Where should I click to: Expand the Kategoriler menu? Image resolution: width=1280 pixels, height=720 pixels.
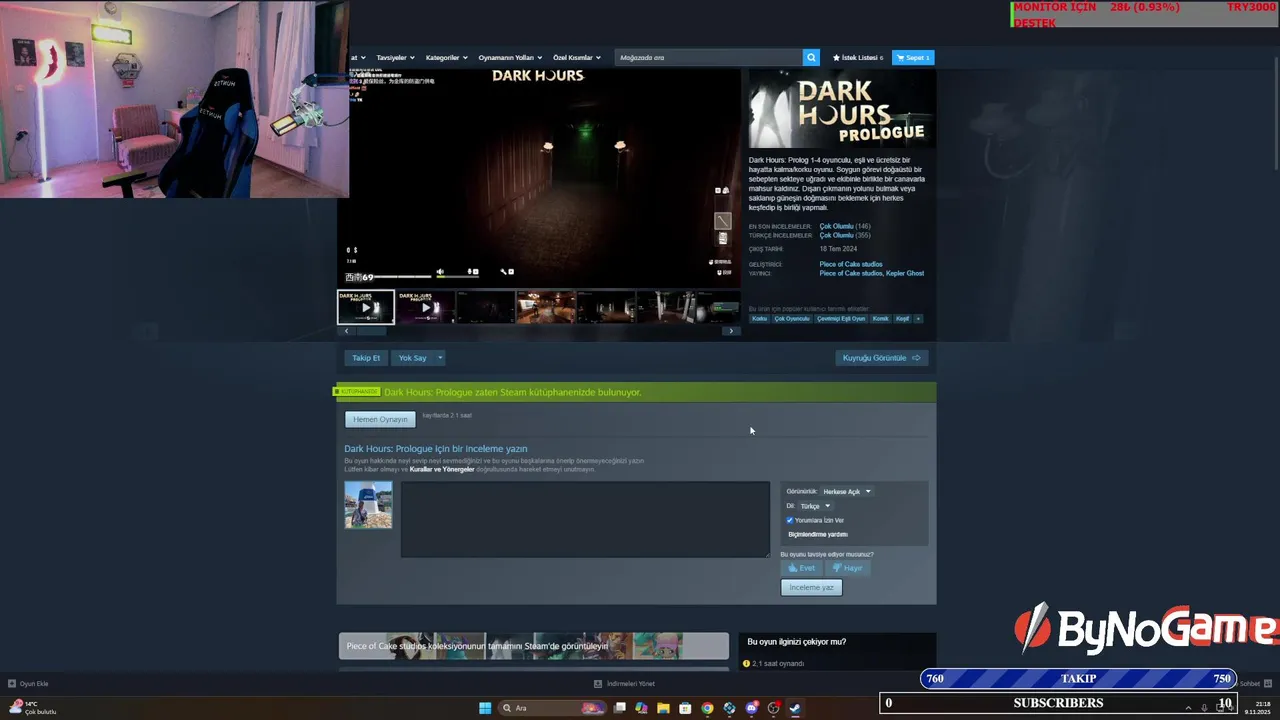tap(446, 57)
